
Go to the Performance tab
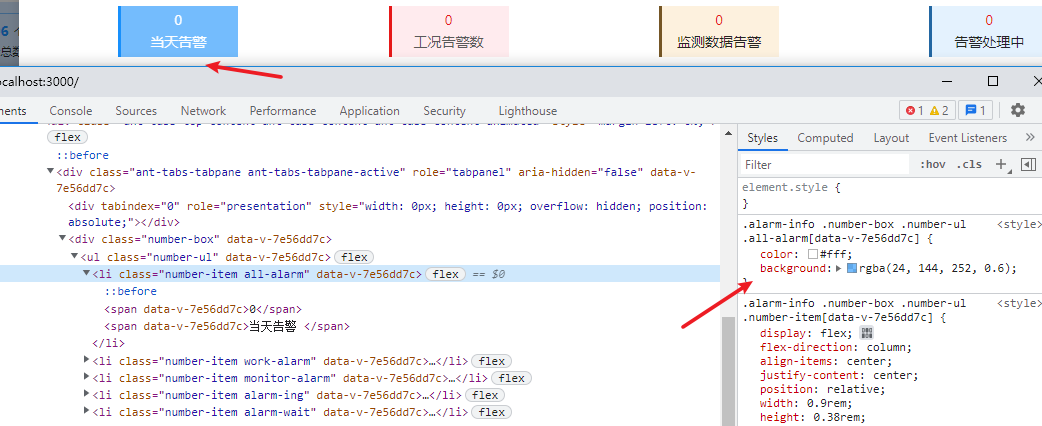coord(283,111)
